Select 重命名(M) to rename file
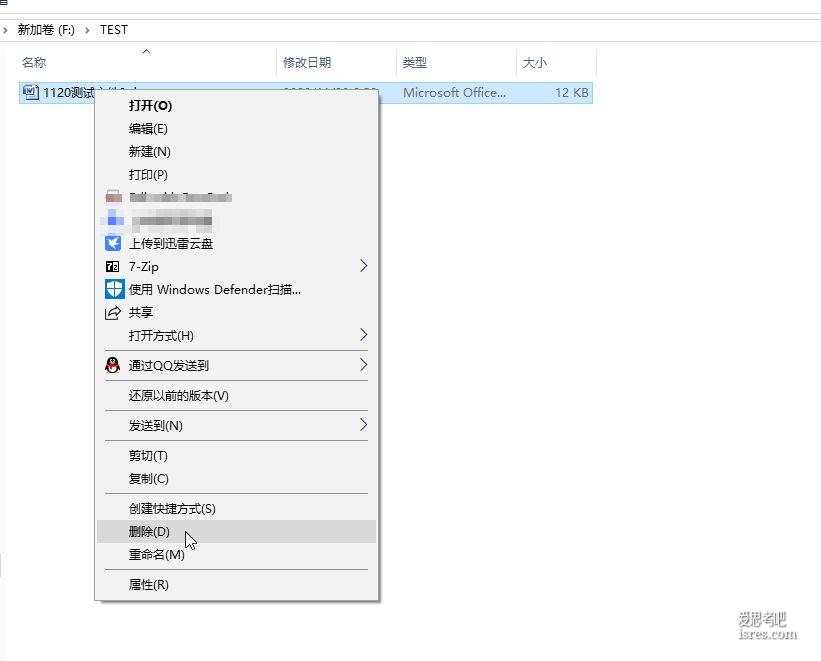The width and height of the screenshot is (821, 661). tap(236, 555)
